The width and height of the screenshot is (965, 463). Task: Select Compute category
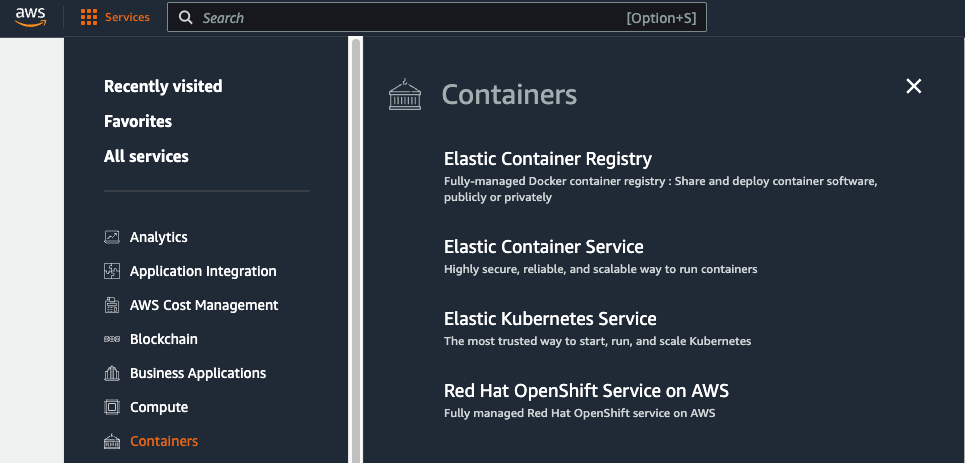159,407
